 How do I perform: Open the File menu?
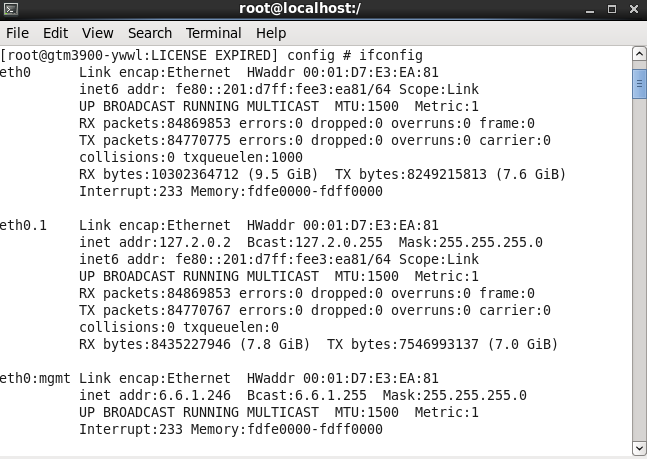click(17, 33)
